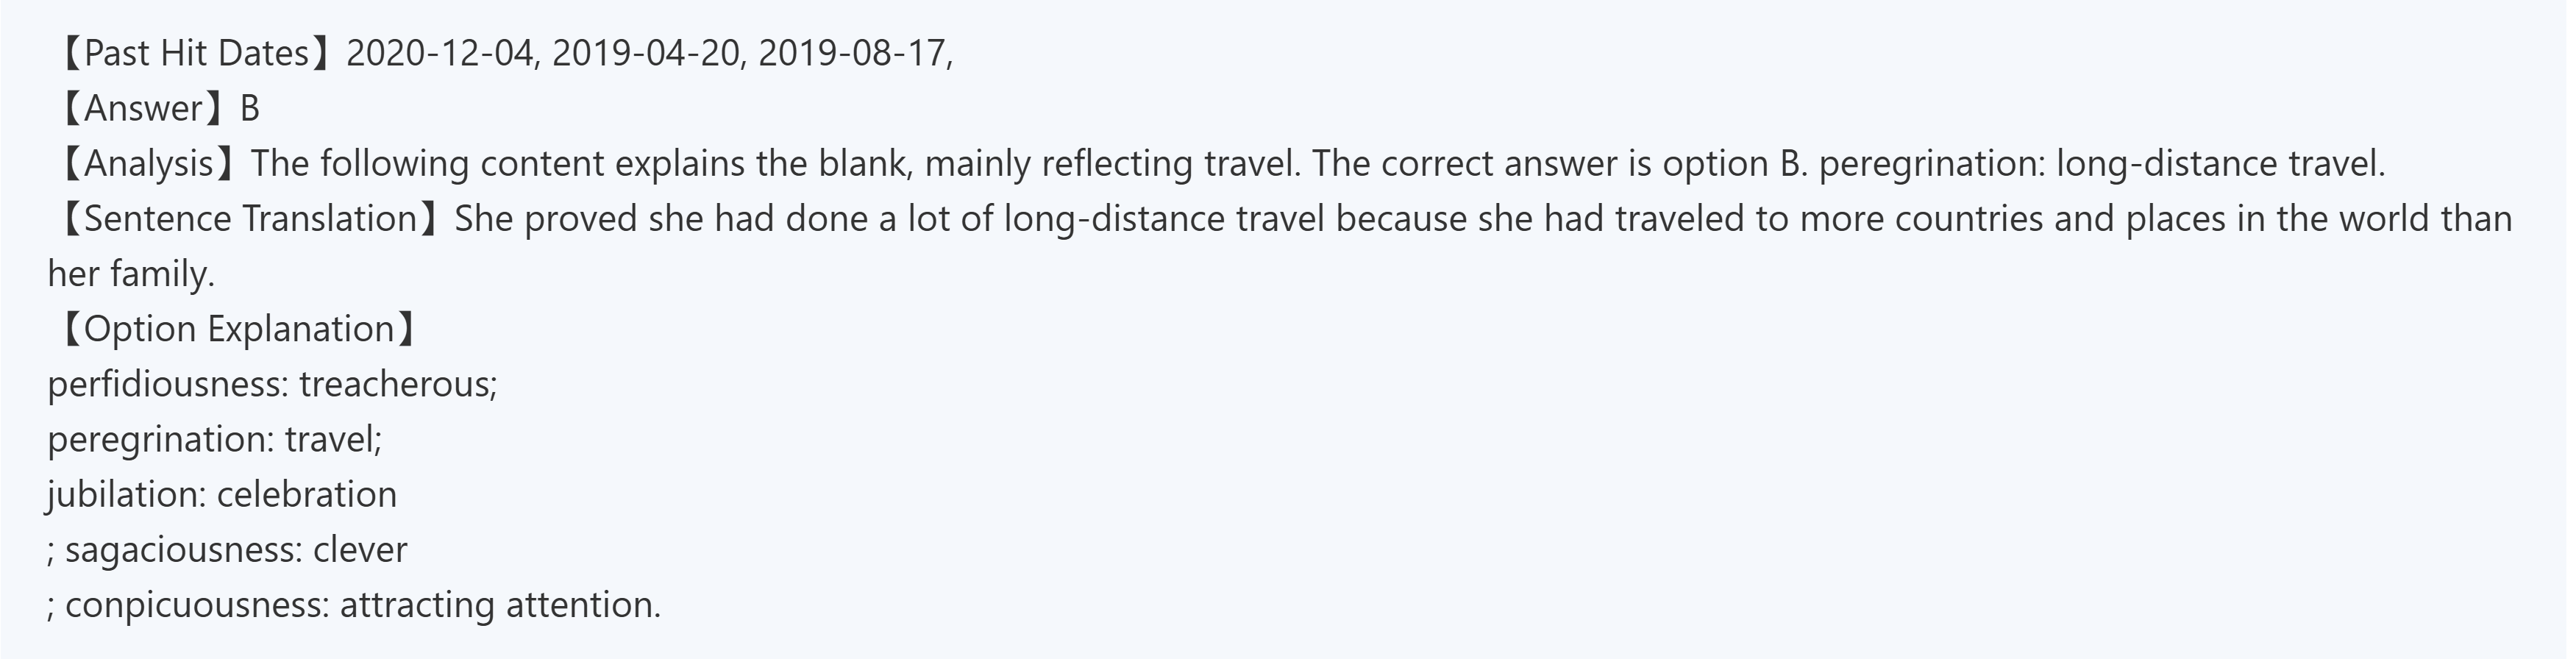This screenshot has height=659, width=2576.
Task: Click the phrase 'attracting attention.'
Action: click(x=500, y=604)
